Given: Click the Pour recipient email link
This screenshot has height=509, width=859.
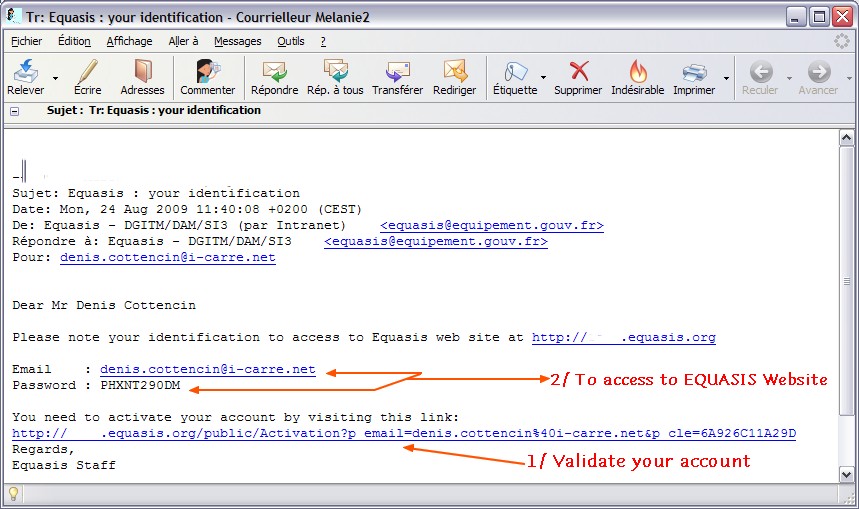Looking at the screenshot, I should tap(168, 257).
